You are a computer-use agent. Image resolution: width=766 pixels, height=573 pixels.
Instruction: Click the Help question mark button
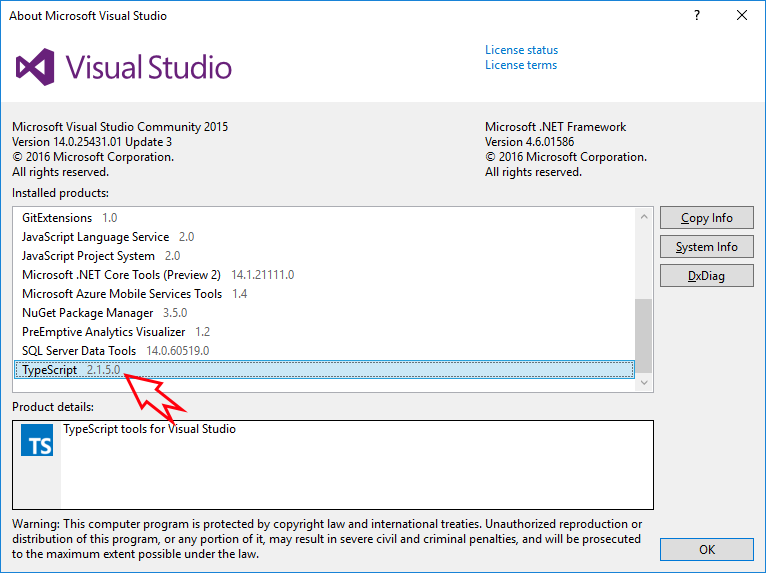pyautogui.click(x=696, y=16)
